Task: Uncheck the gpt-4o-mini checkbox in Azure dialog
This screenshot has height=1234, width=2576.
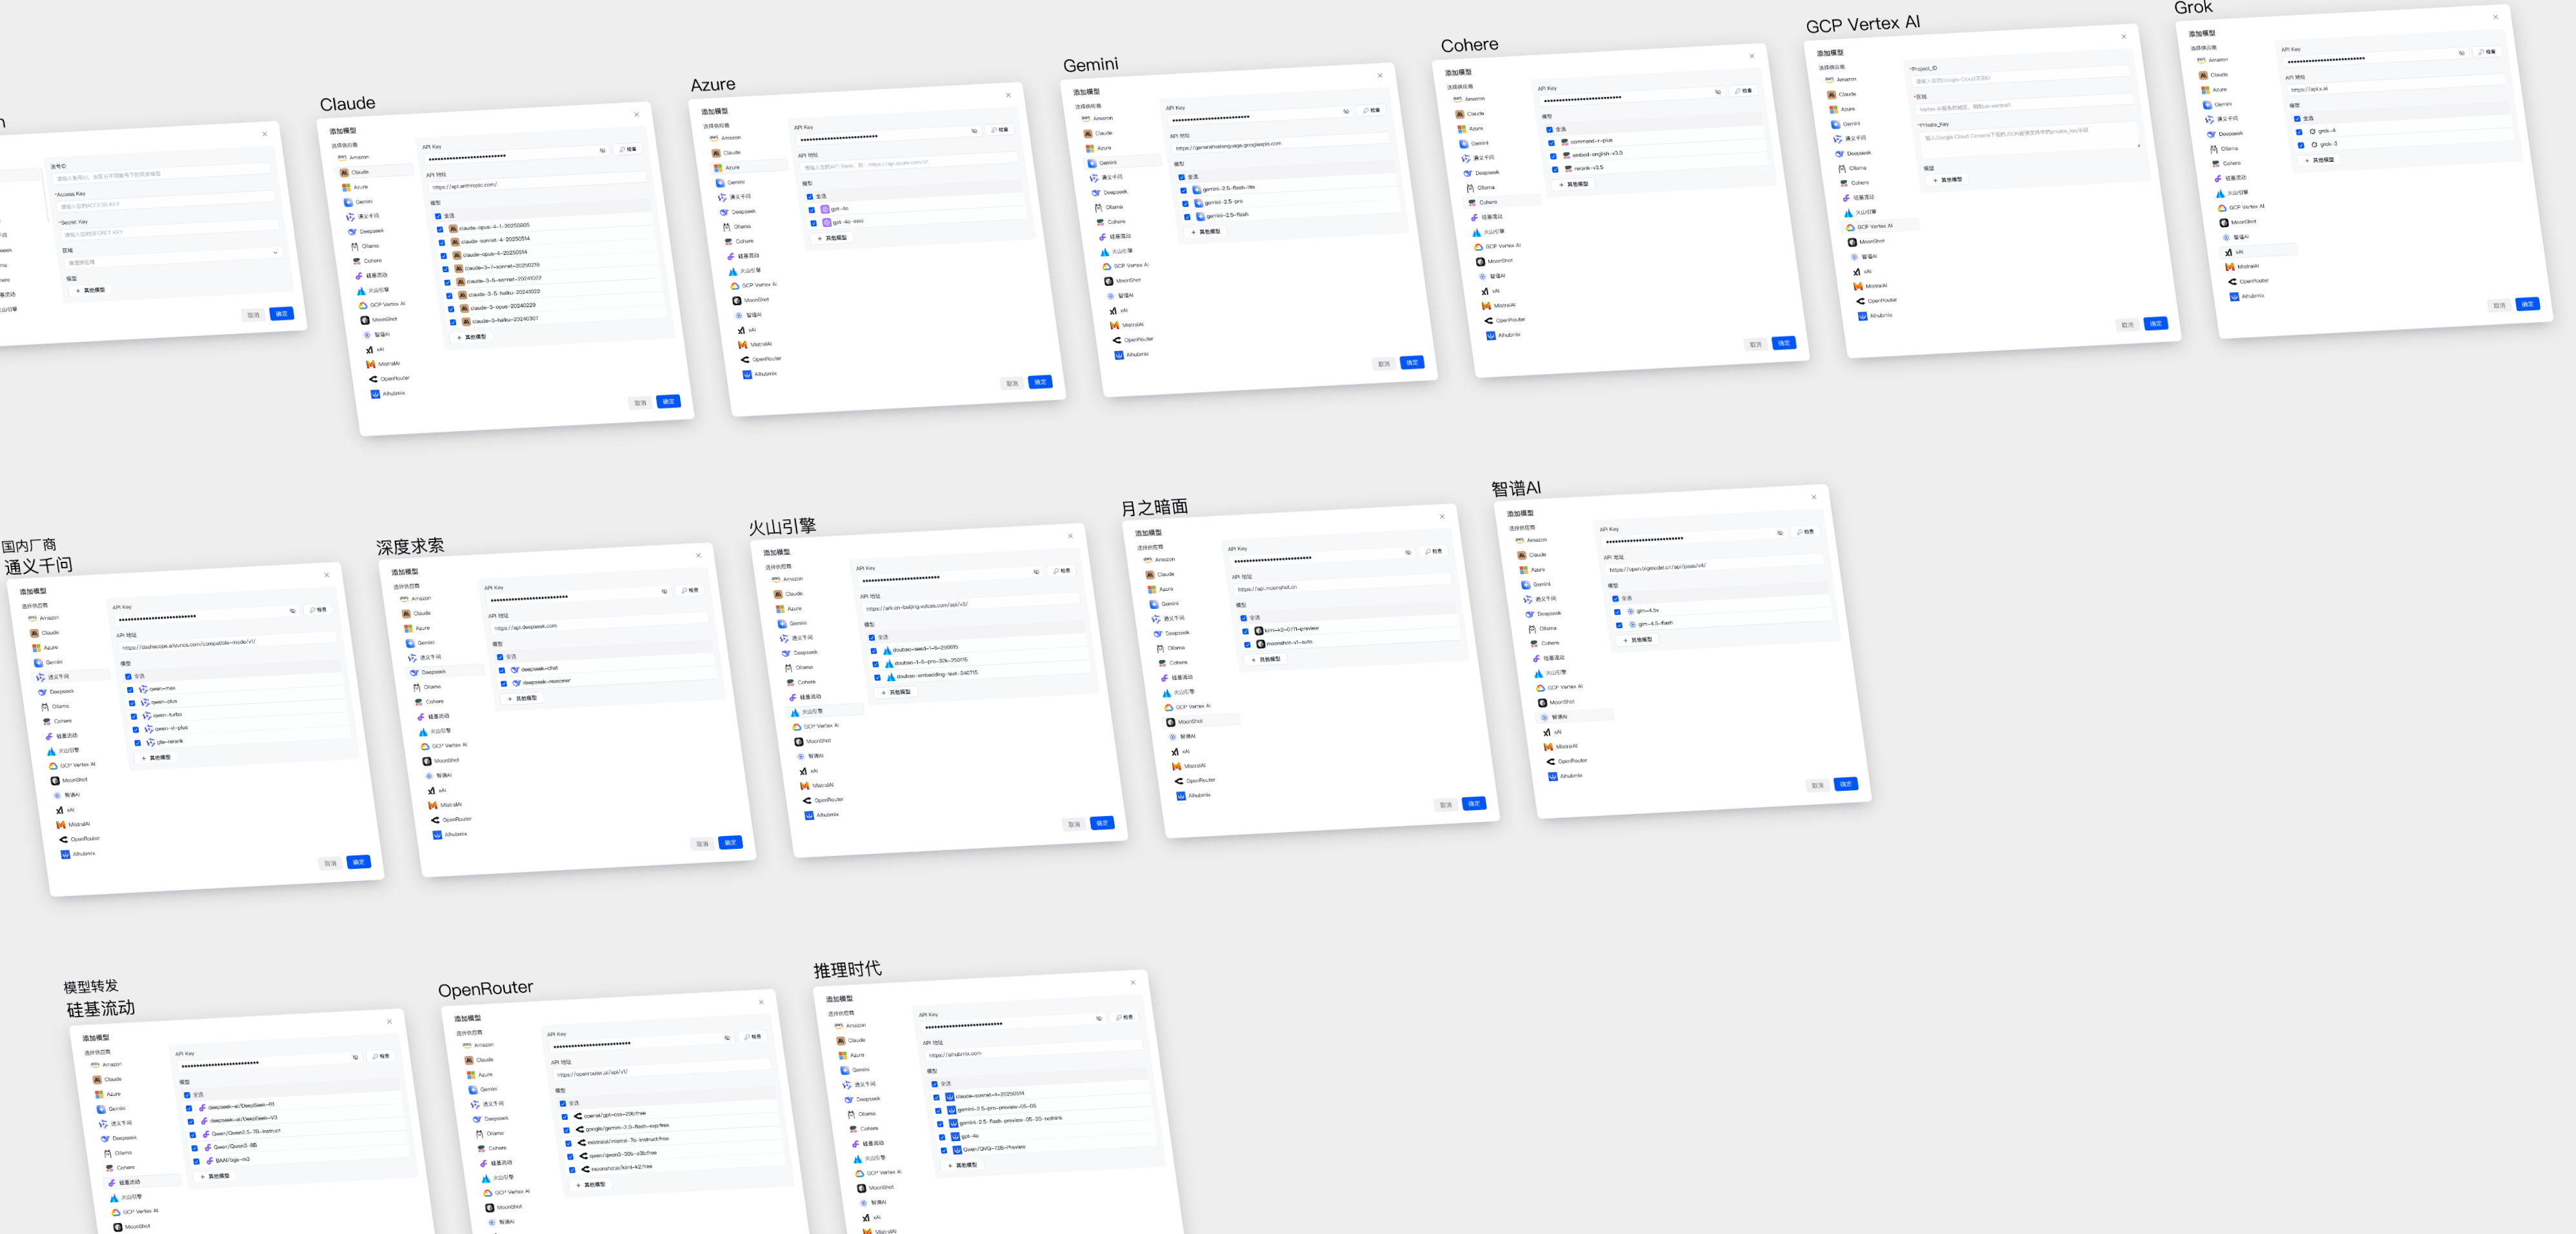Action: click(x=814, y=223)
